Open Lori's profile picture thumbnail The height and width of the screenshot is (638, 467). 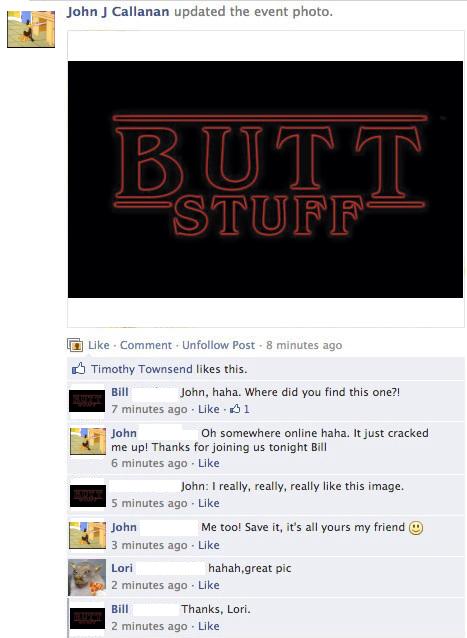[x=87, y=577]
